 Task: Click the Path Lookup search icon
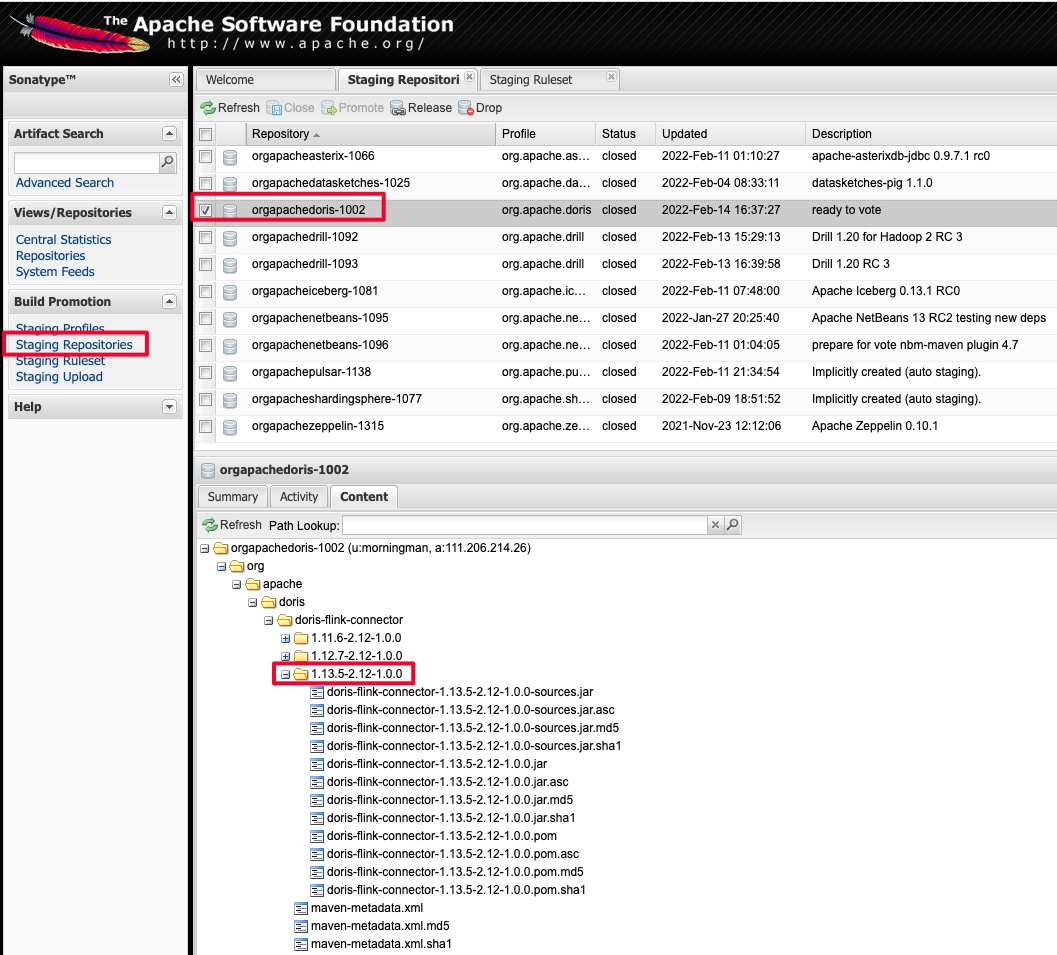coord(732,525)
